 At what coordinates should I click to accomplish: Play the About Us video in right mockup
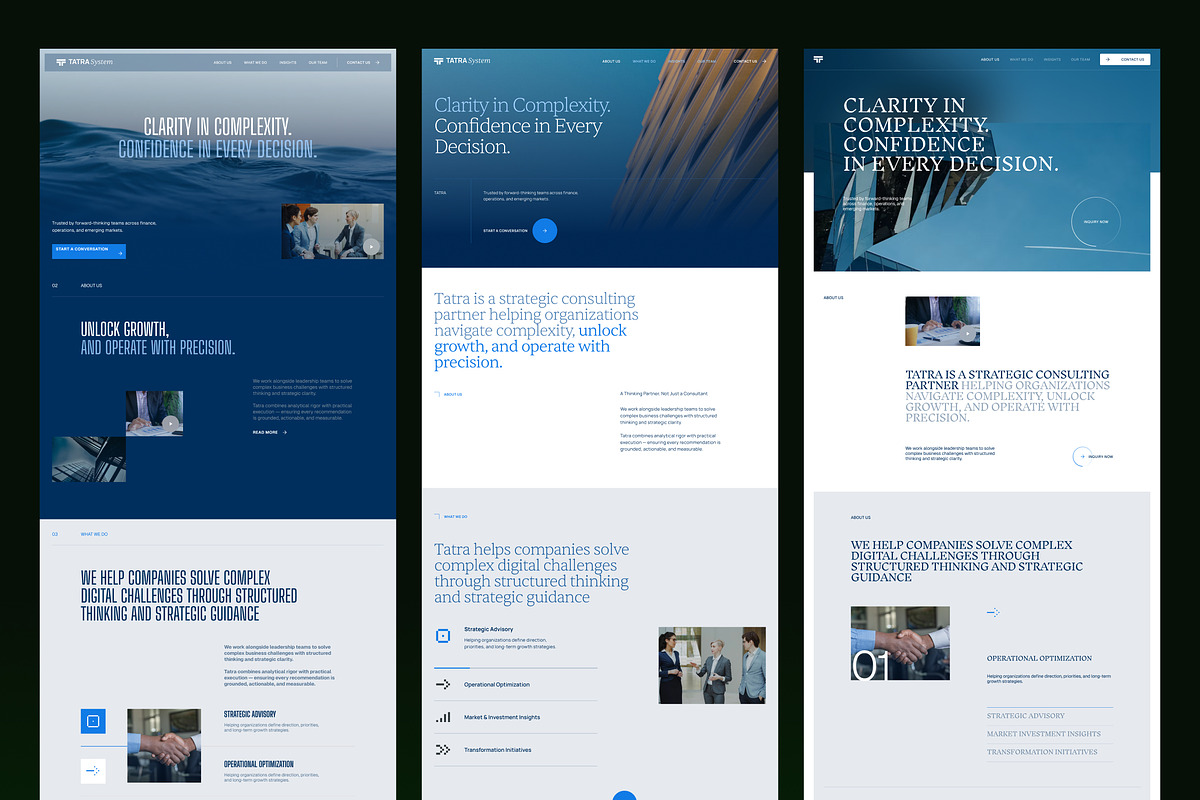pos(967,335)
